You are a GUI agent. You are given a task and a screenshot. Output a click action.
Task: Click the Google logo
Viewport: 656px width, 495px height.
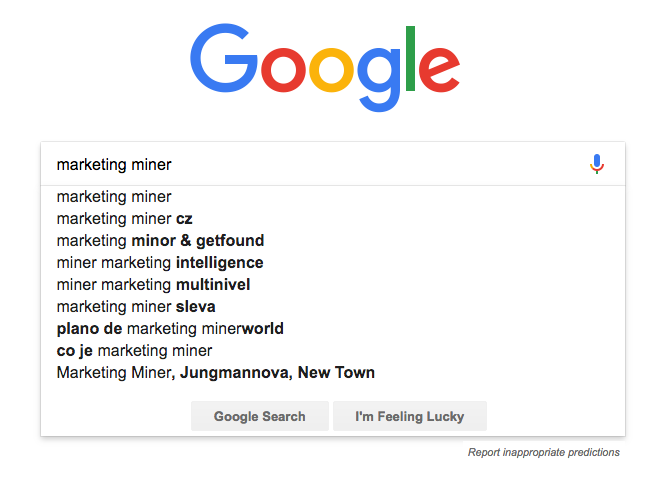coord(325,67)
